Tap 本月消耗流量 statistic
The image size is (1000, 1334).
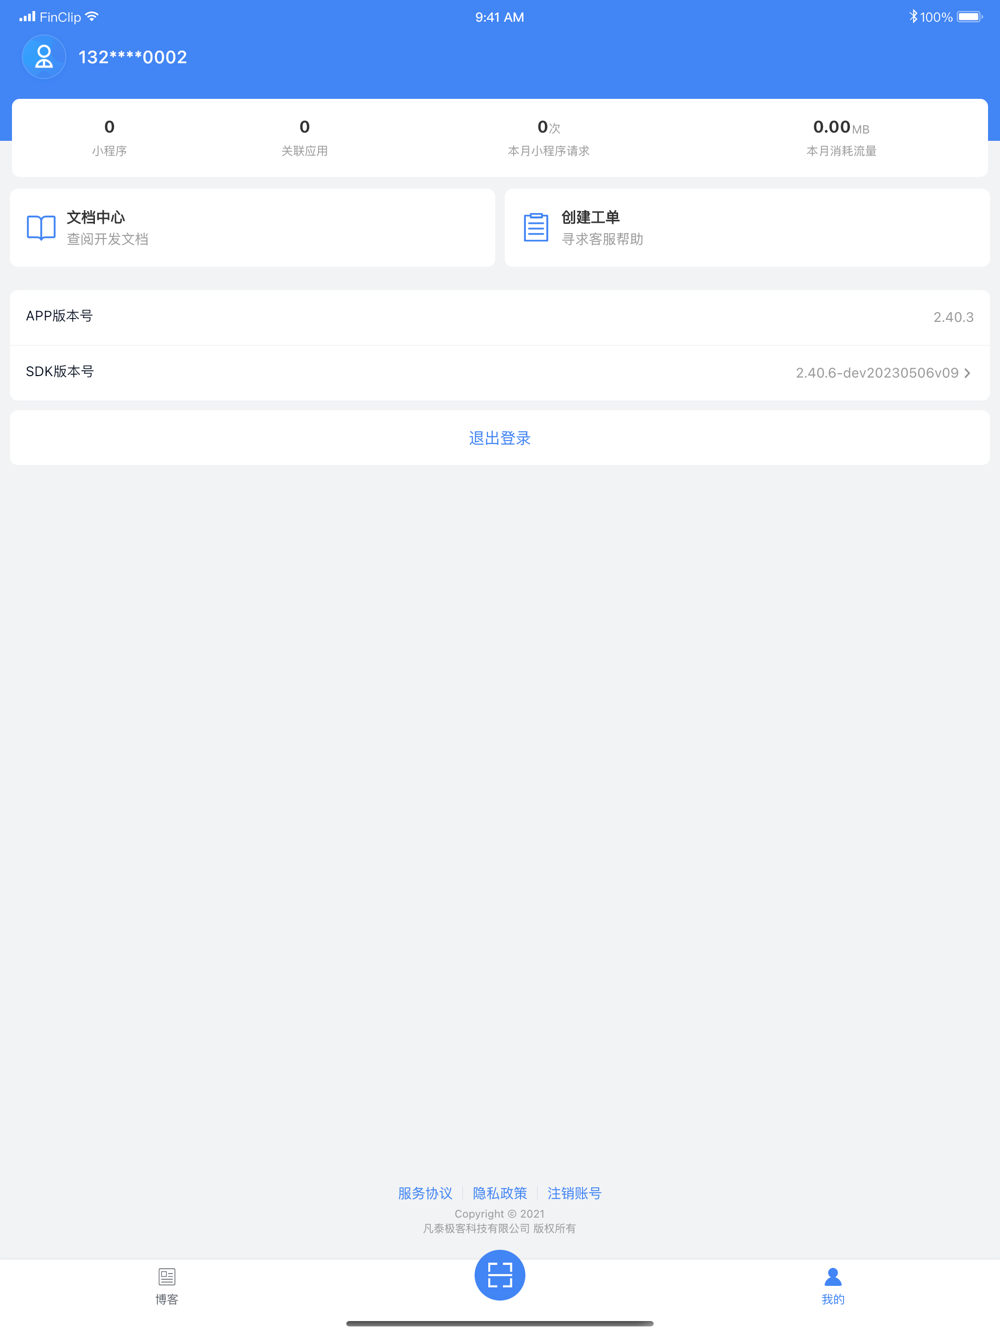[x=841, y=138]
